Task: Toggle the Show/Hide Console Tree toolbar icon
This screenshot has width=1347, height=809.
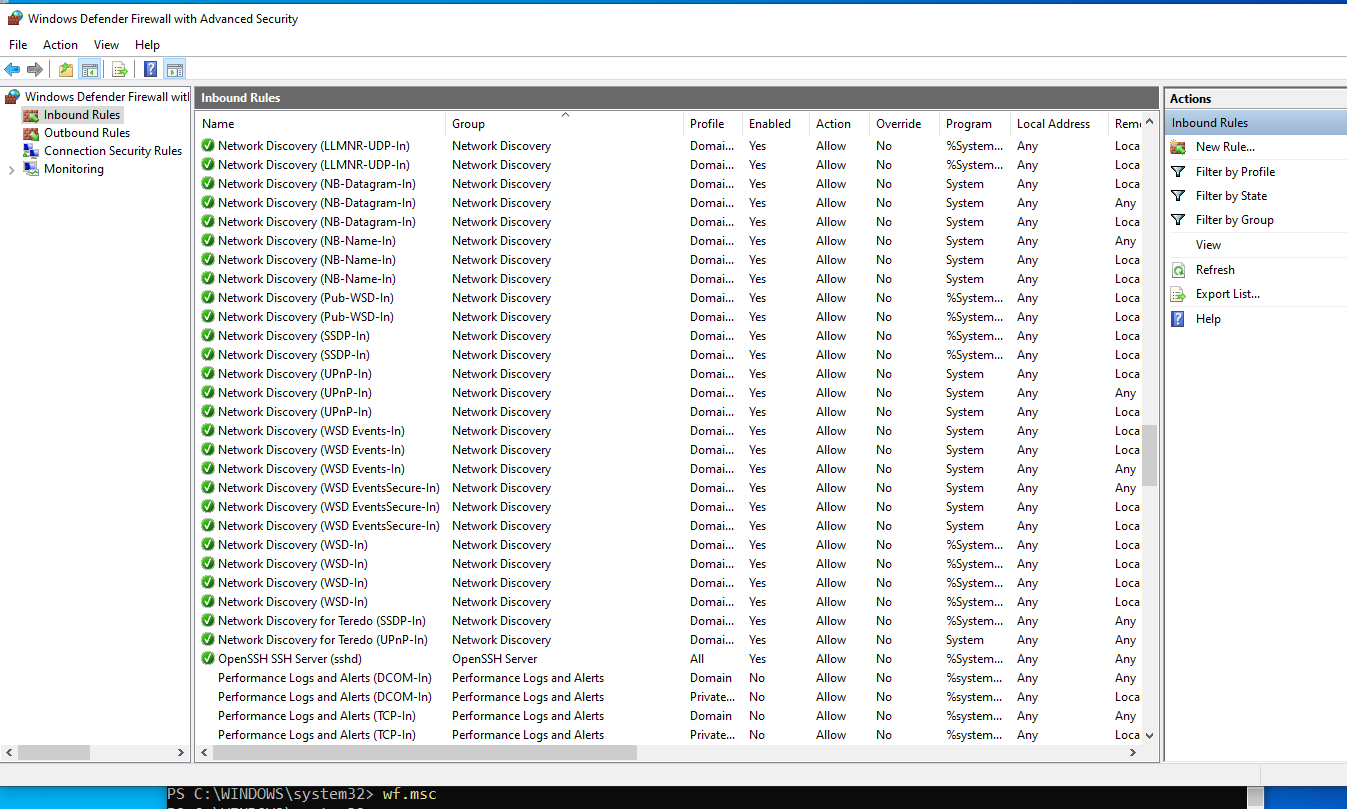Action: [x=89, y=70]
